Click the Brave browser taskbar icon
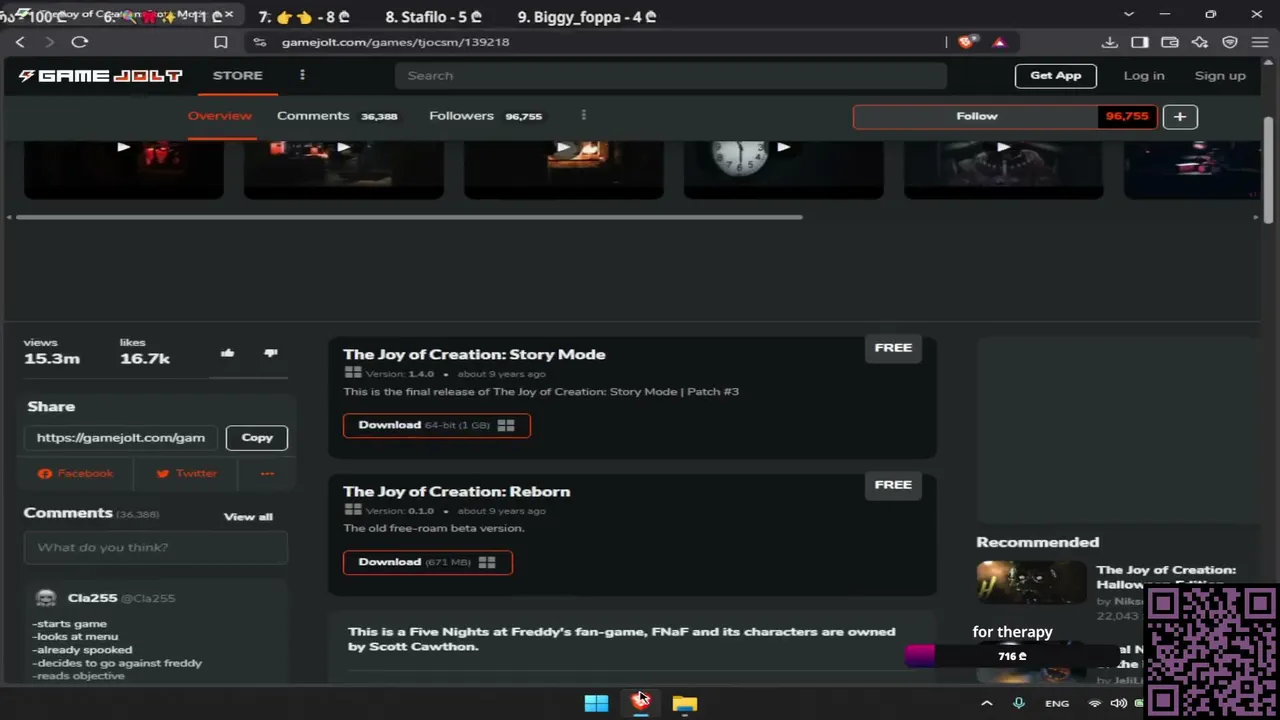 (640, 702)
